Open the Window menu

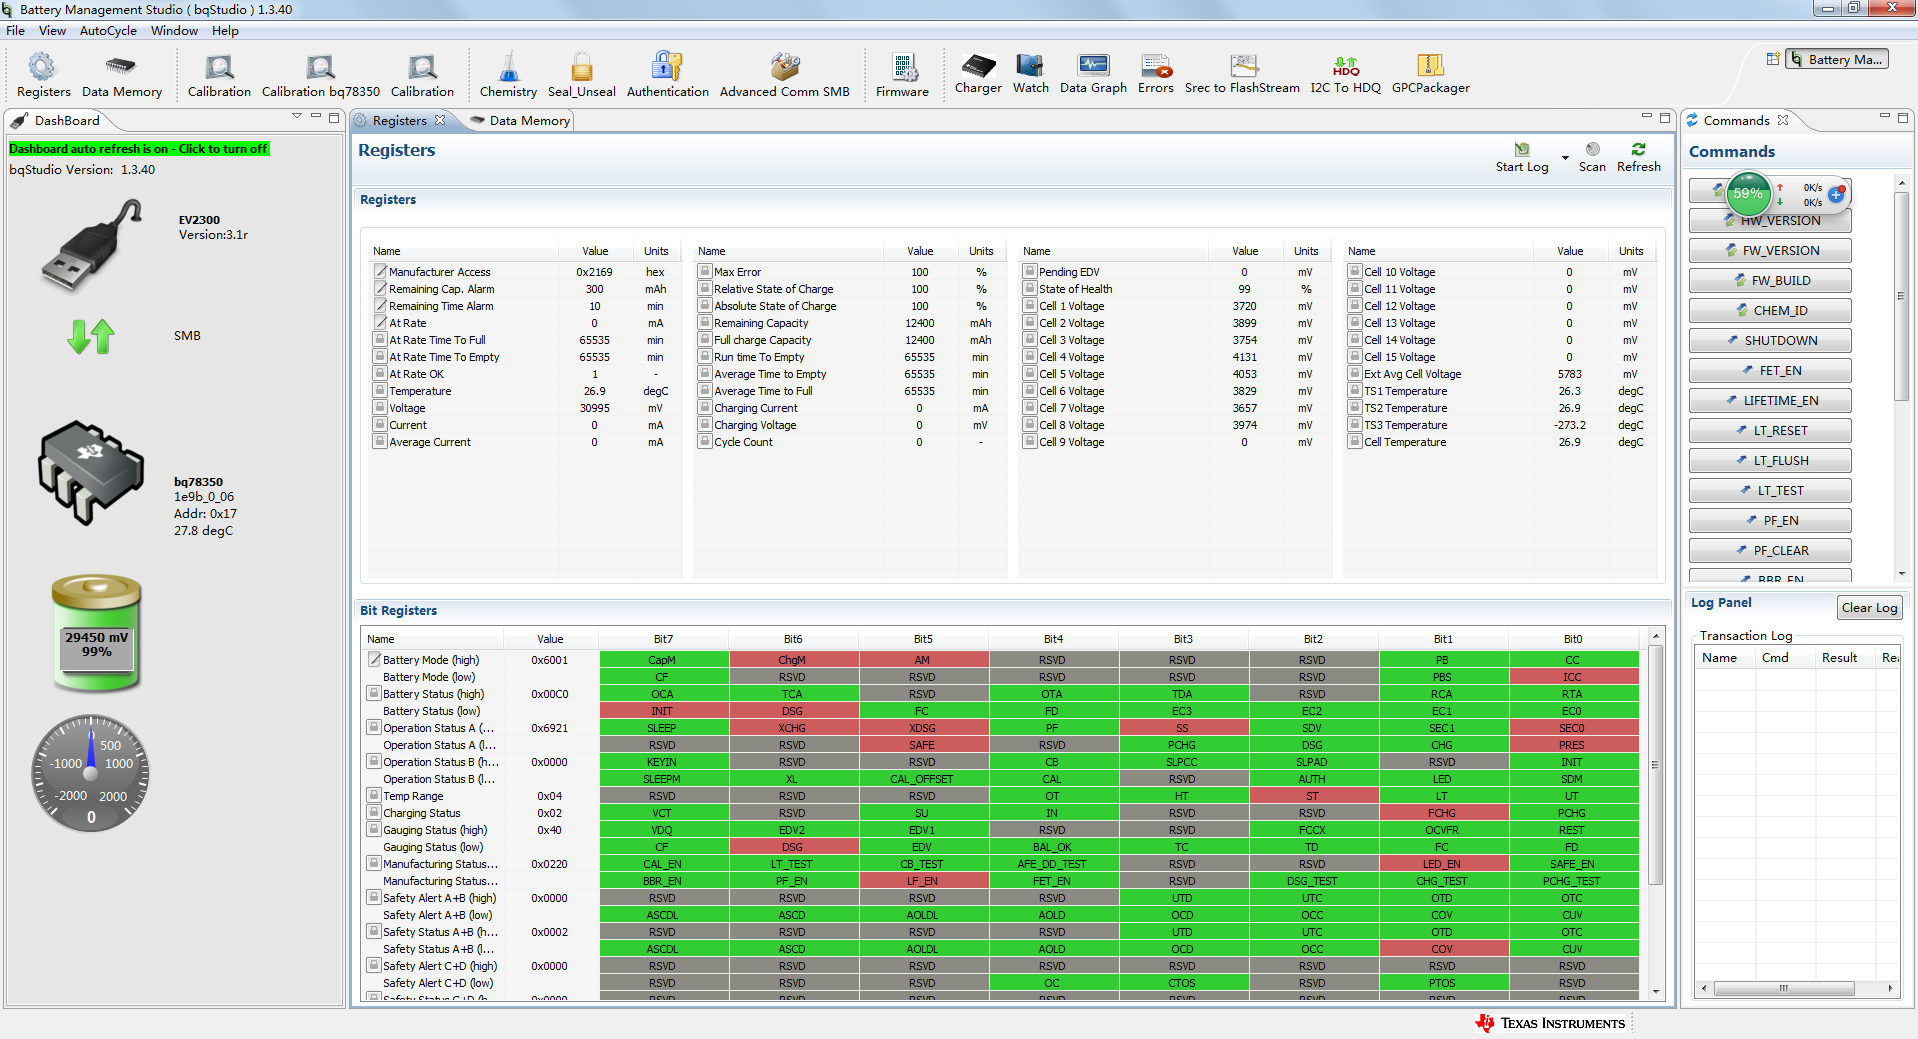(174, 31)
